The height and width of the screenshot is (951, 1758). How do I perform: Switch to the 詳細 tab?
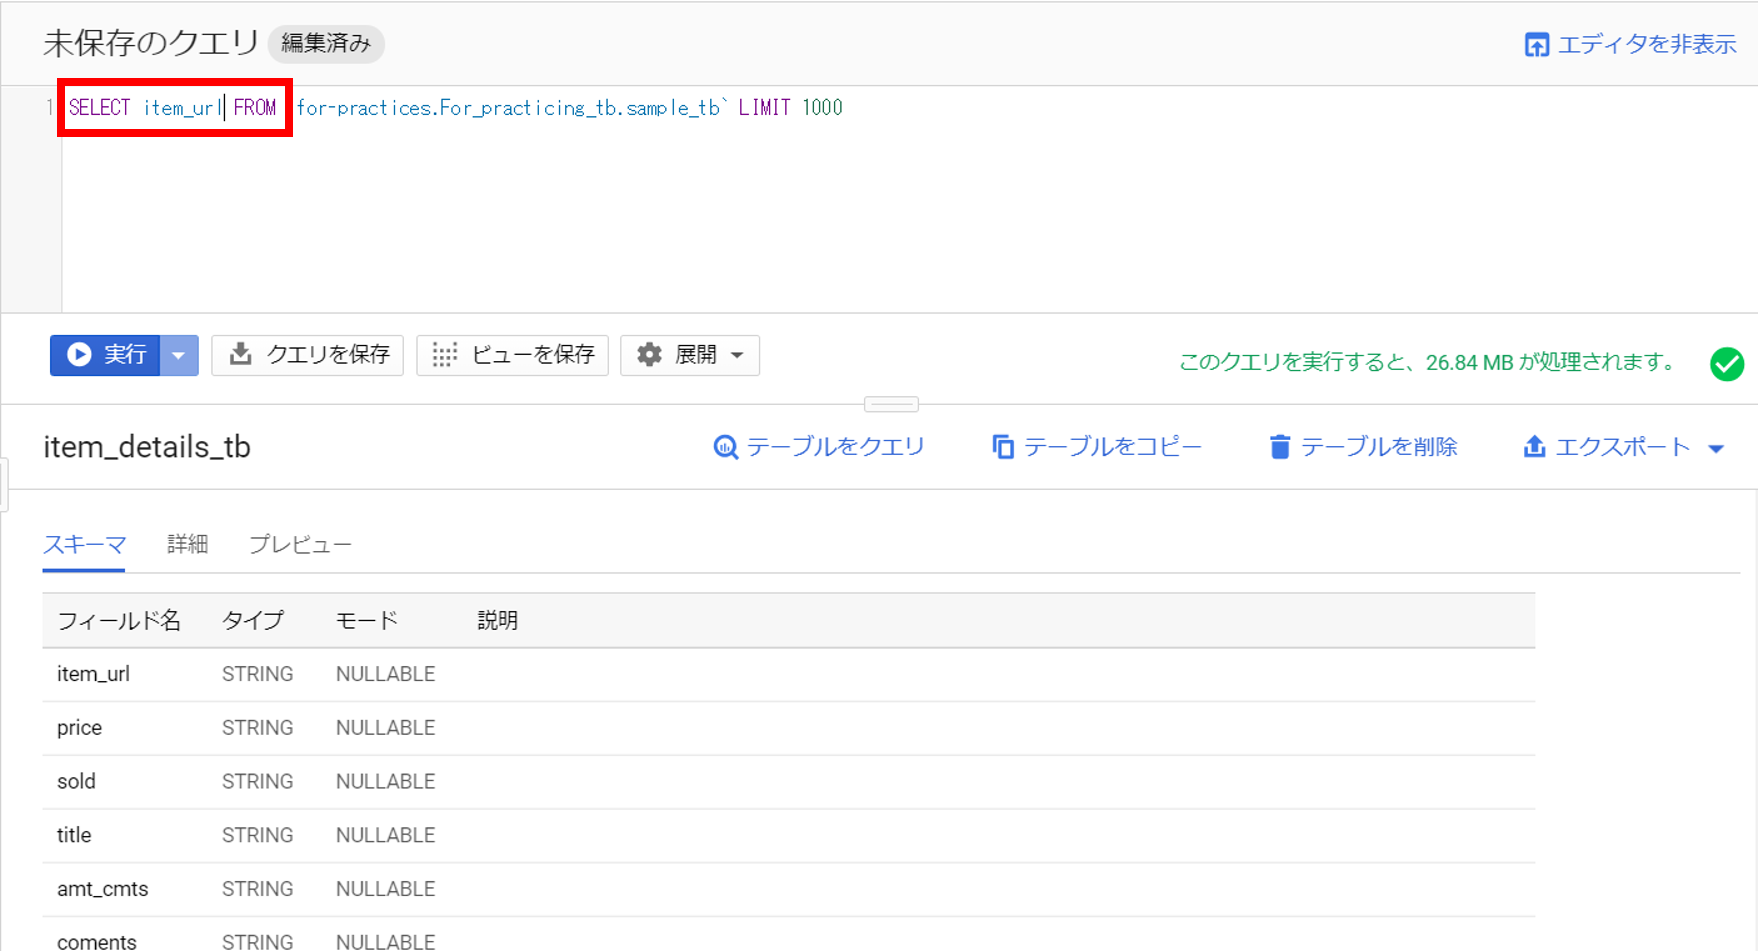187,544
